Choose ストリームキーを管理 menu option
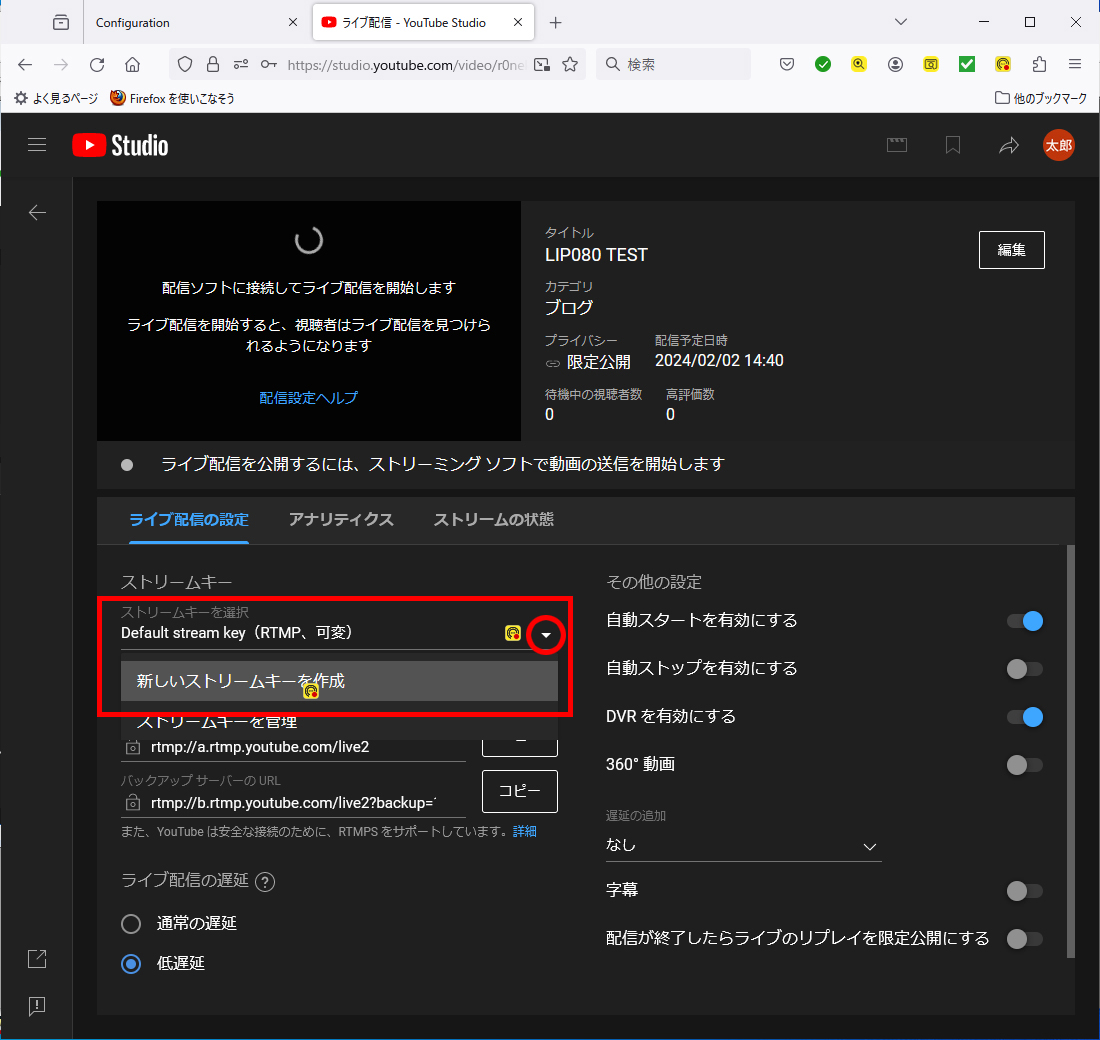This screenshot has height=1040, width=1100. click(x=339, y=721)
